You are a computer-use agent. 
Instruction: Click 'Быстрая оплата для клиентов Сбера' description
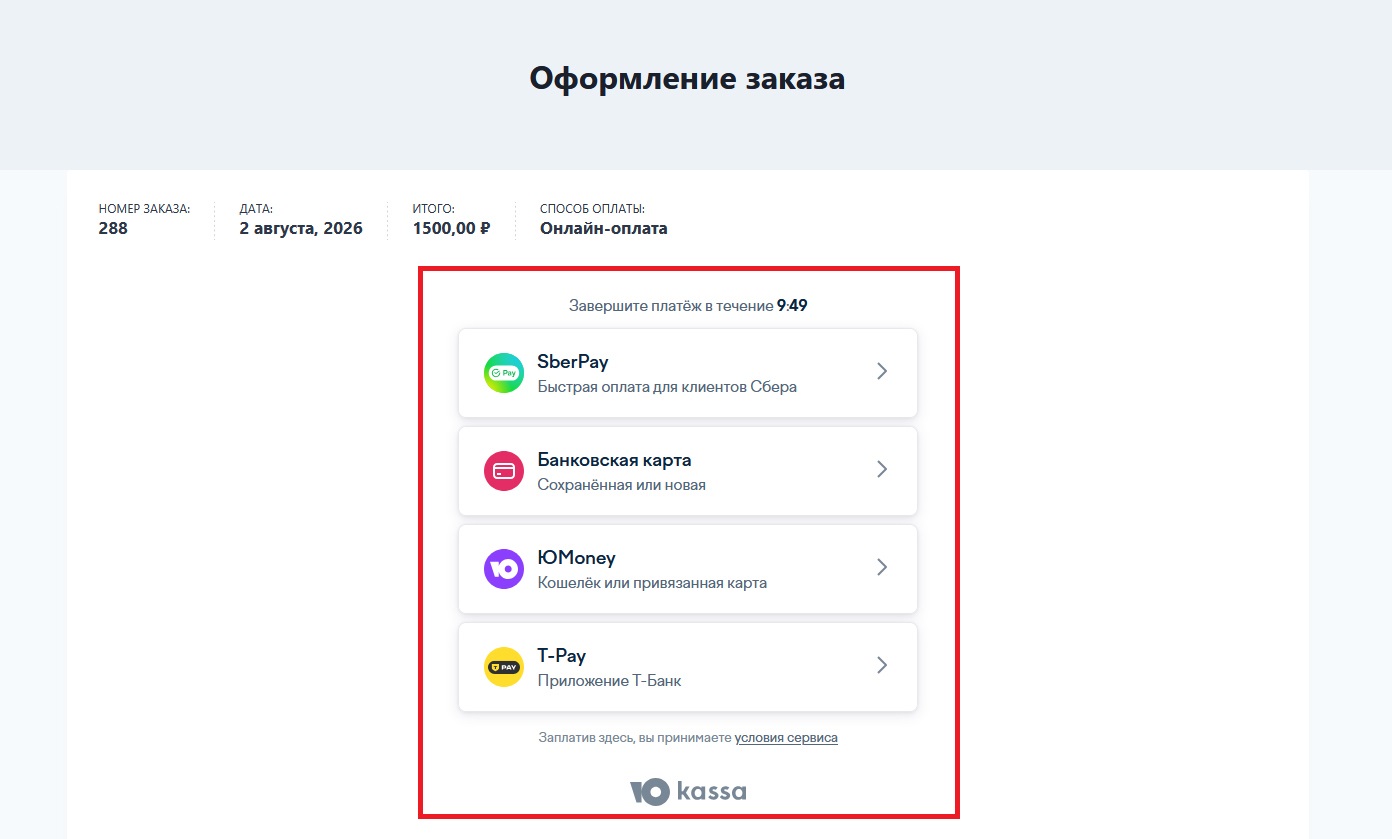(x=667, y=387)
